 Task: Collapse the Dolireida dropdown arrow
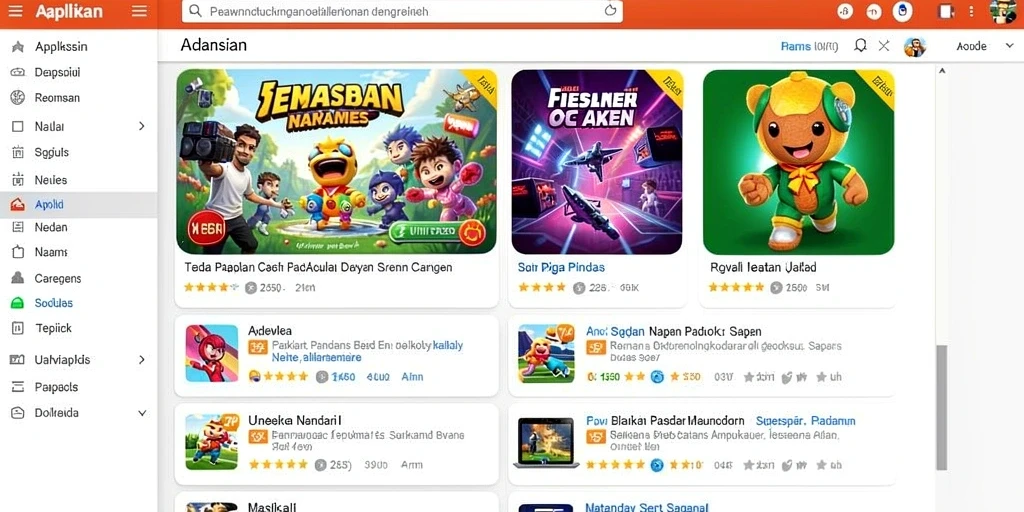pos(142,413)
